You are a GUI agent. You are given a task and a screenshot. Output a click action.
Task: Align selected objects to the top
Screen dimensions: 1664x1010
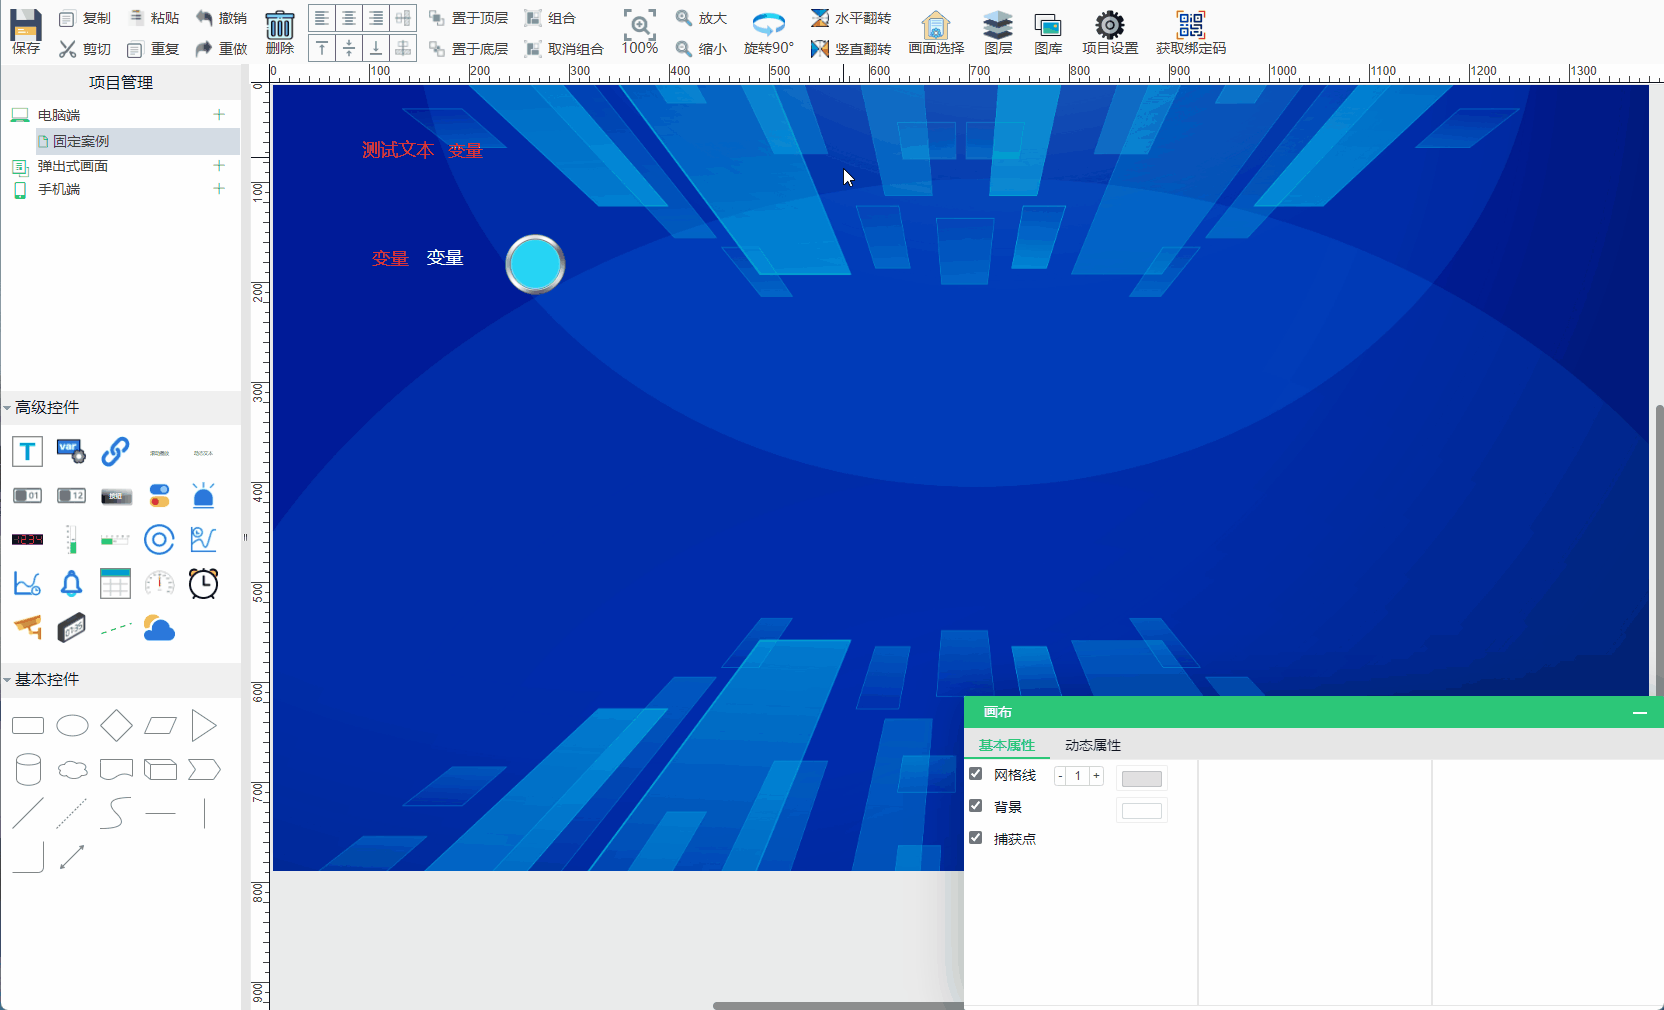[x=322, y=48]
